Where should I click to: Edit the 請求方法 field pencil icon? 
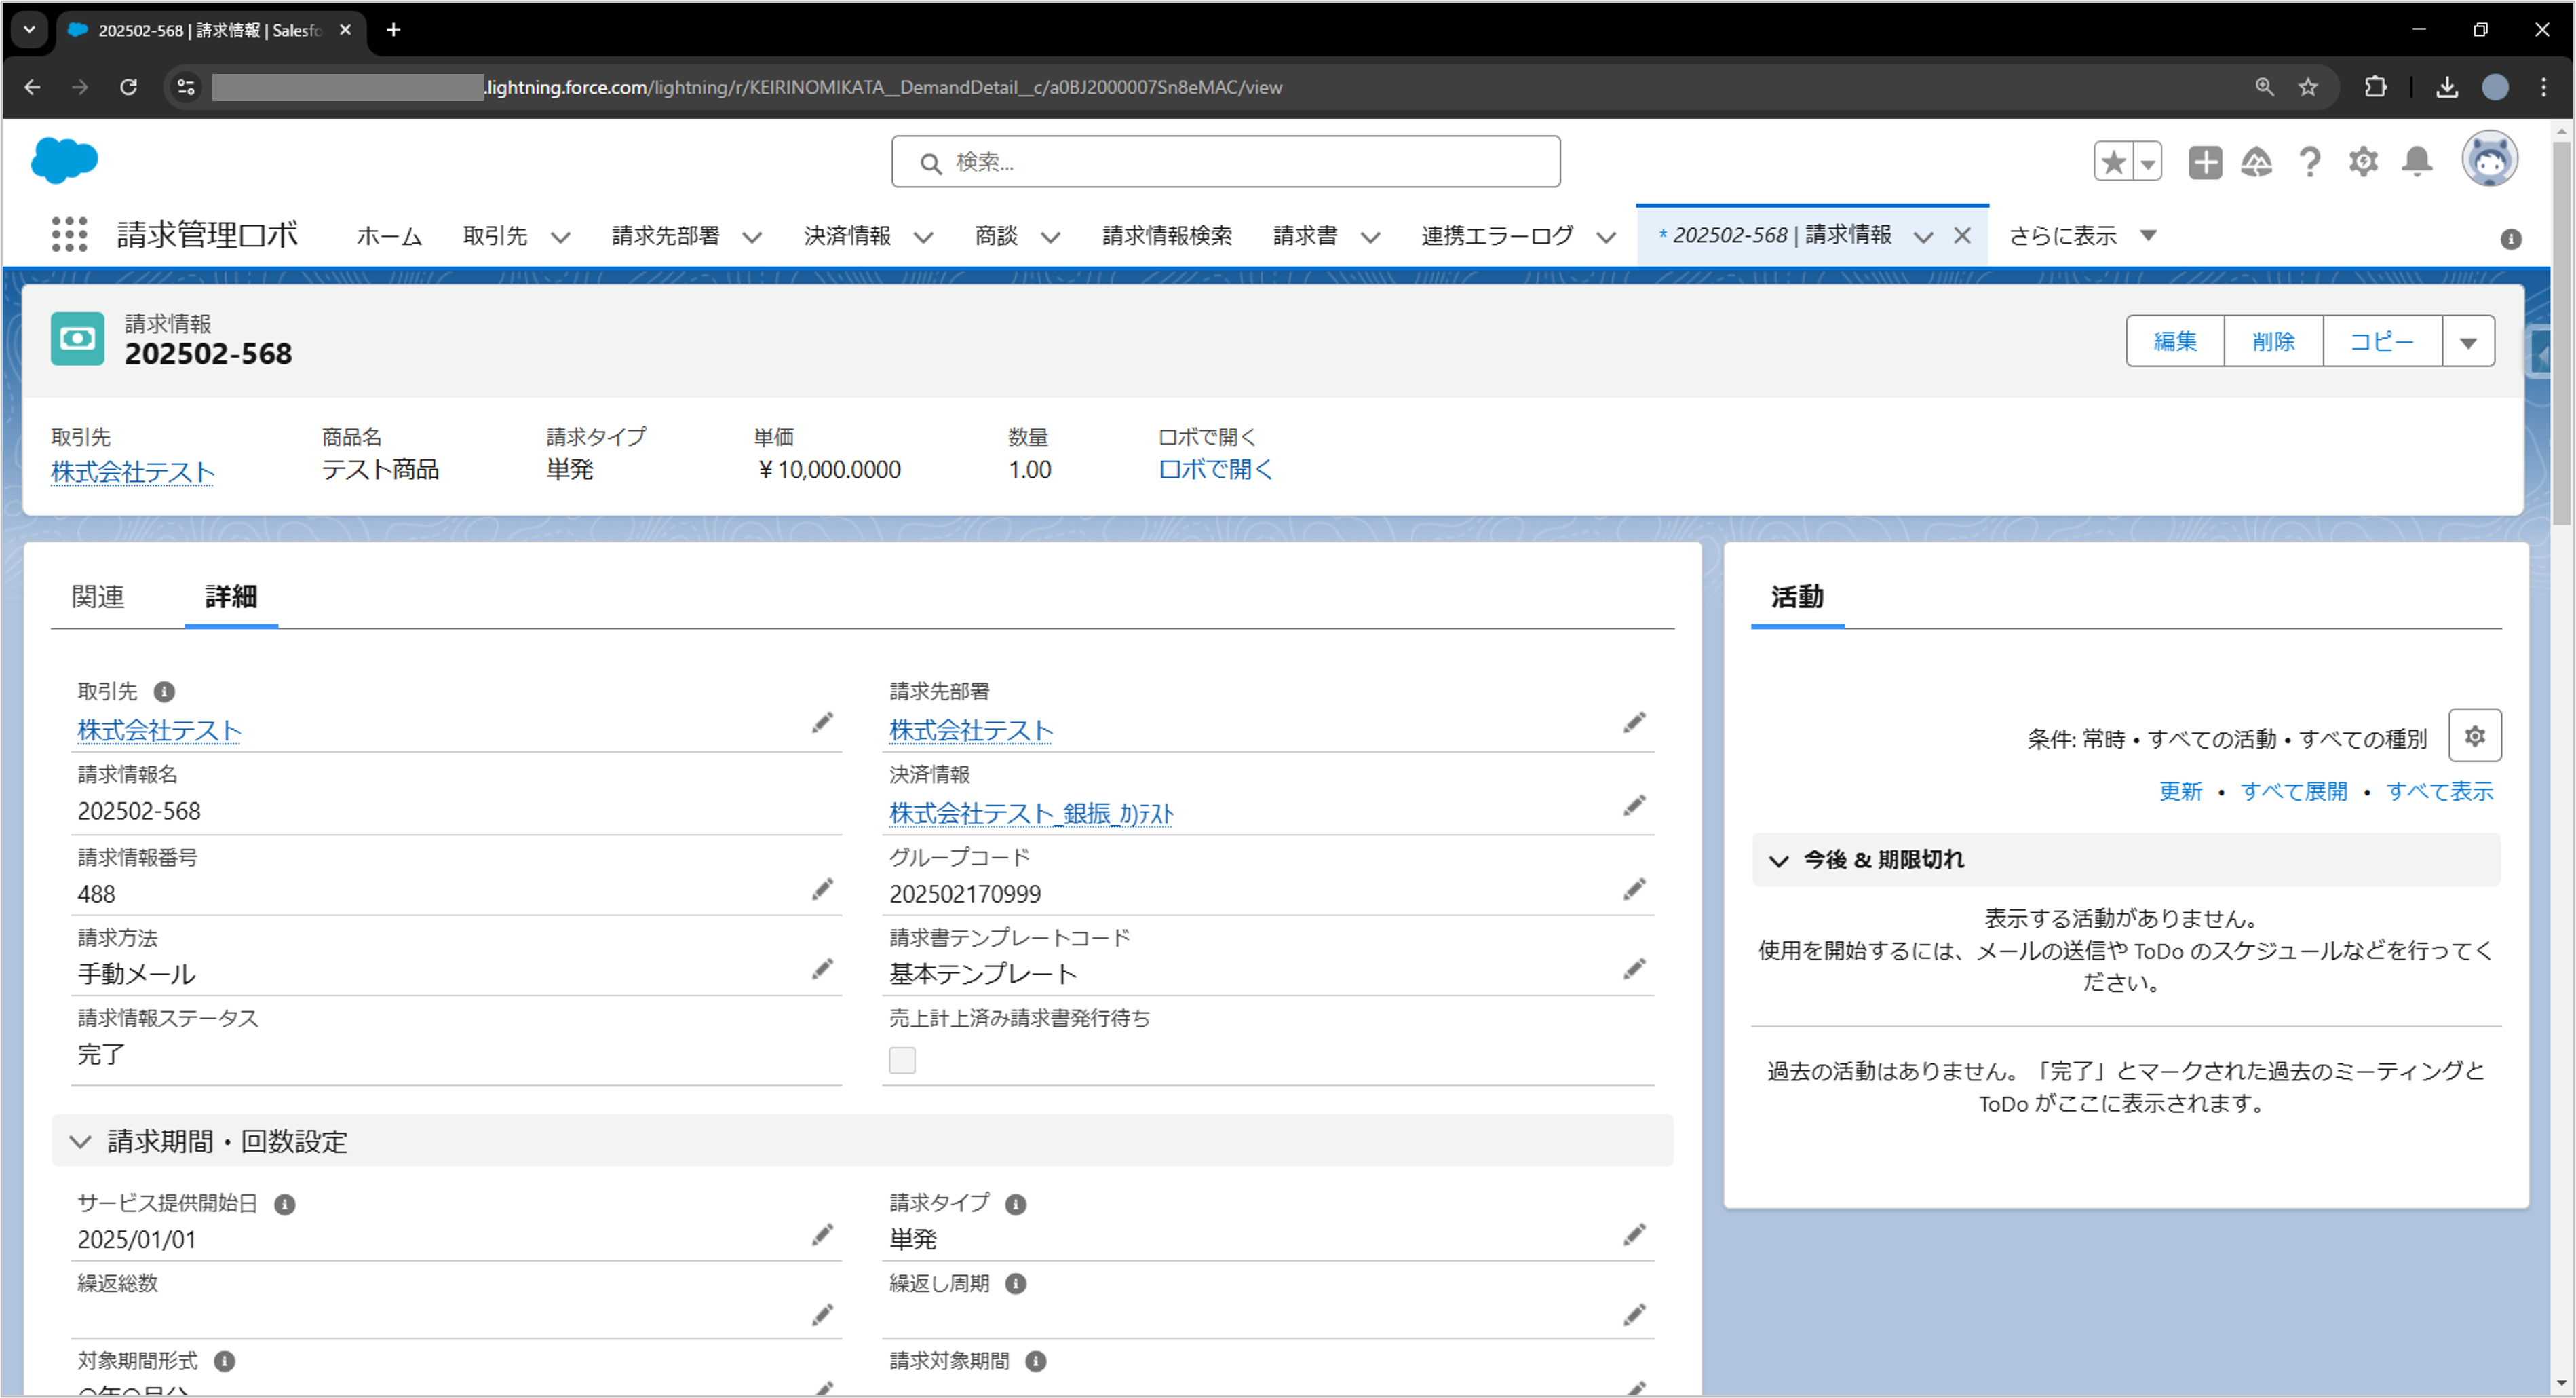(822, 970)
